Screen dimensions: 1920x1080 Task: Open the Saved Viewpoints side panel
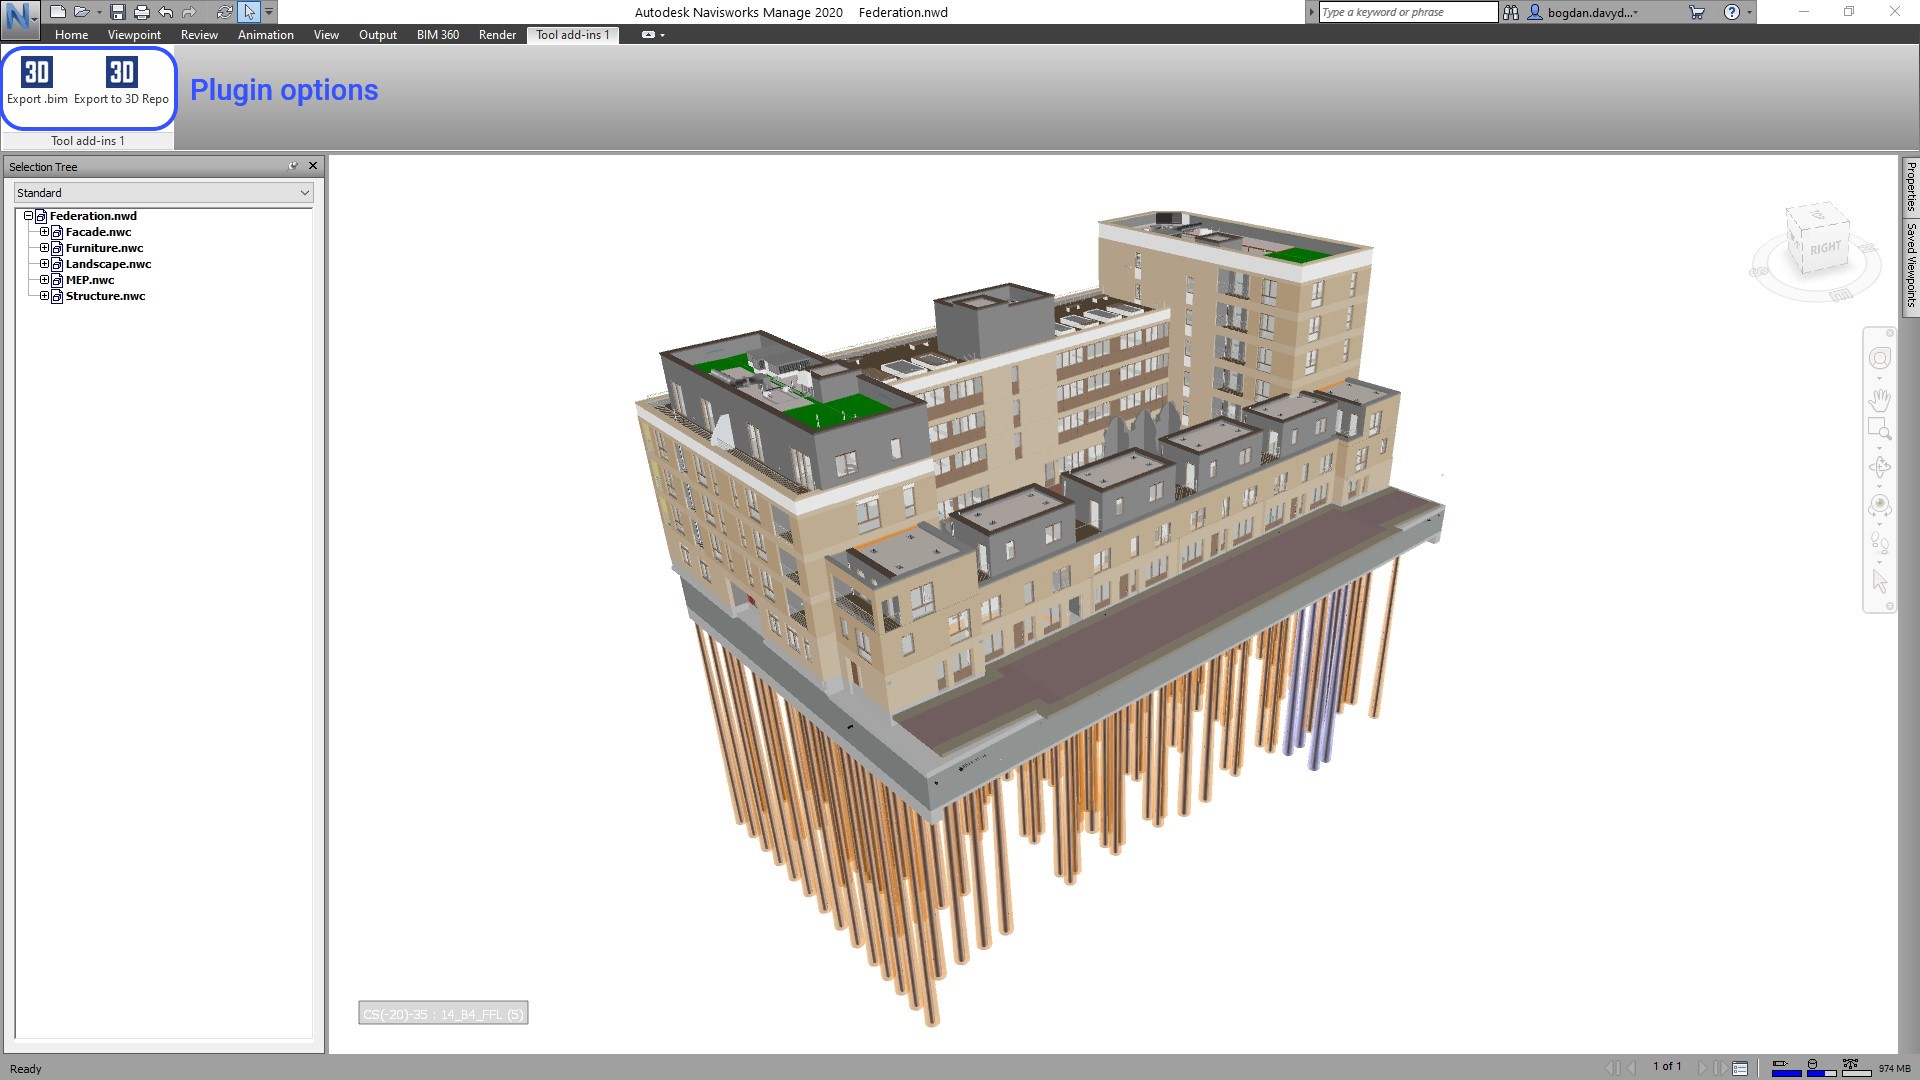pyautogui.click(x=1910, y=265)
